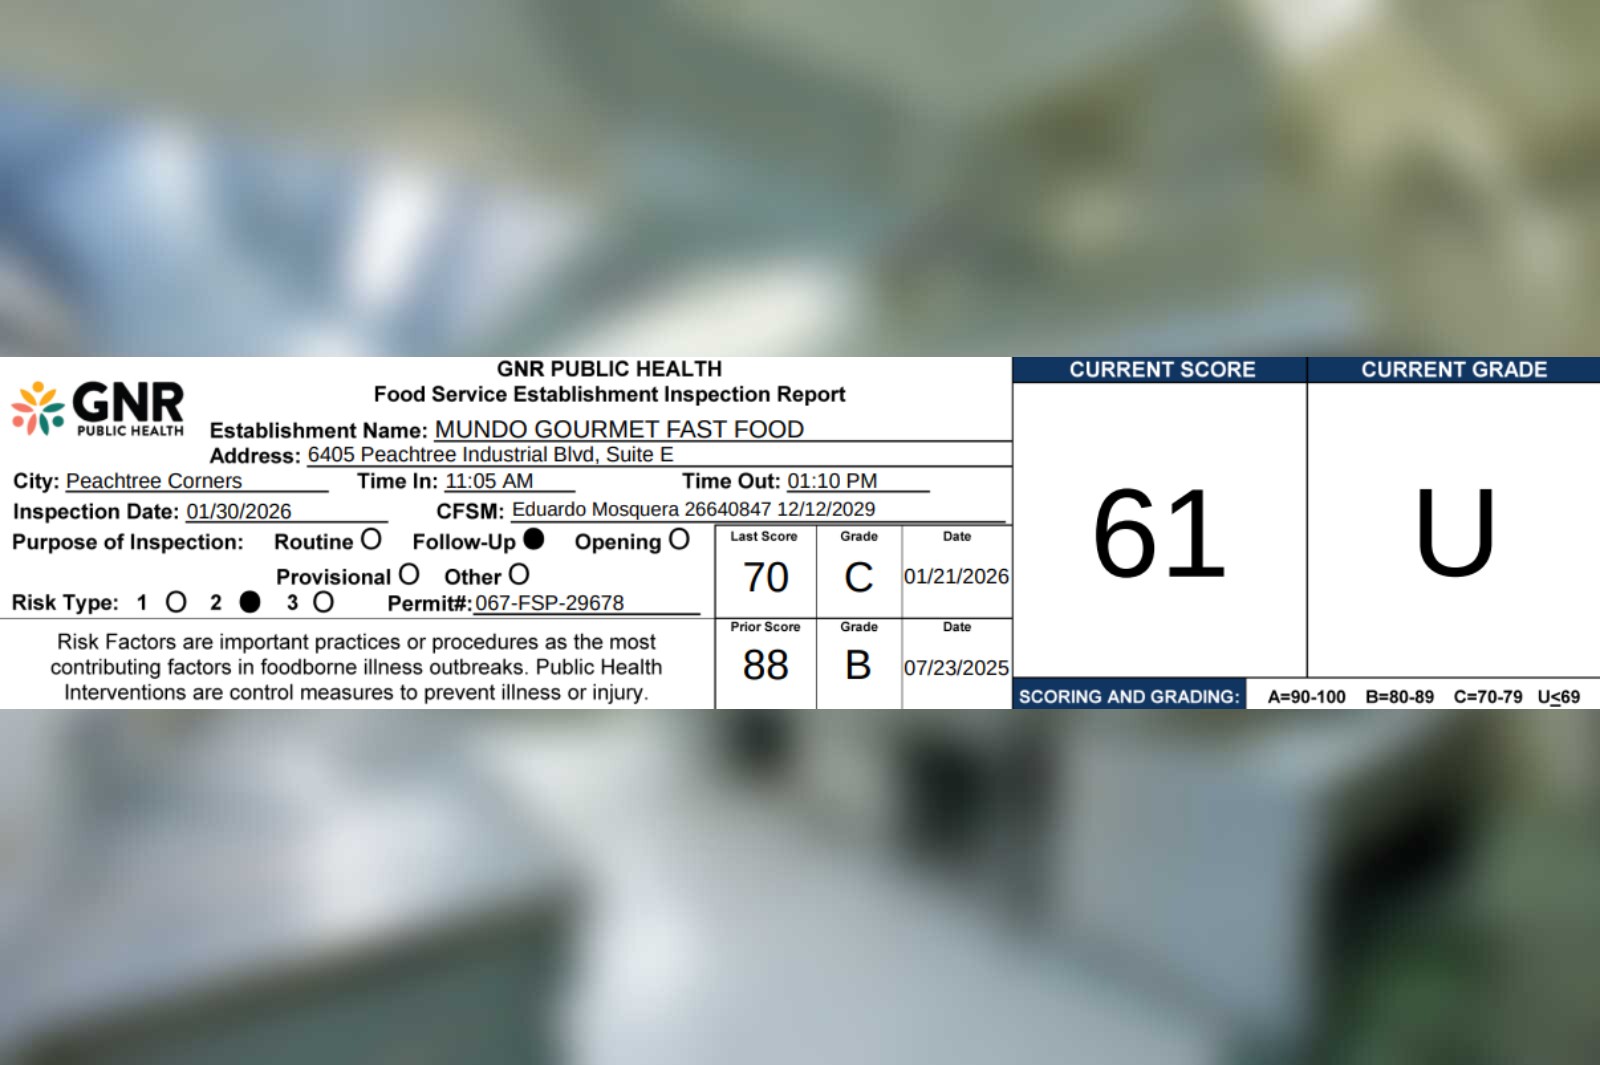Click establishment name Mundo Gourmet Fast Food
This screenshot has width=1600, height=1065.
pyautogui.click(x=619, y=429)
